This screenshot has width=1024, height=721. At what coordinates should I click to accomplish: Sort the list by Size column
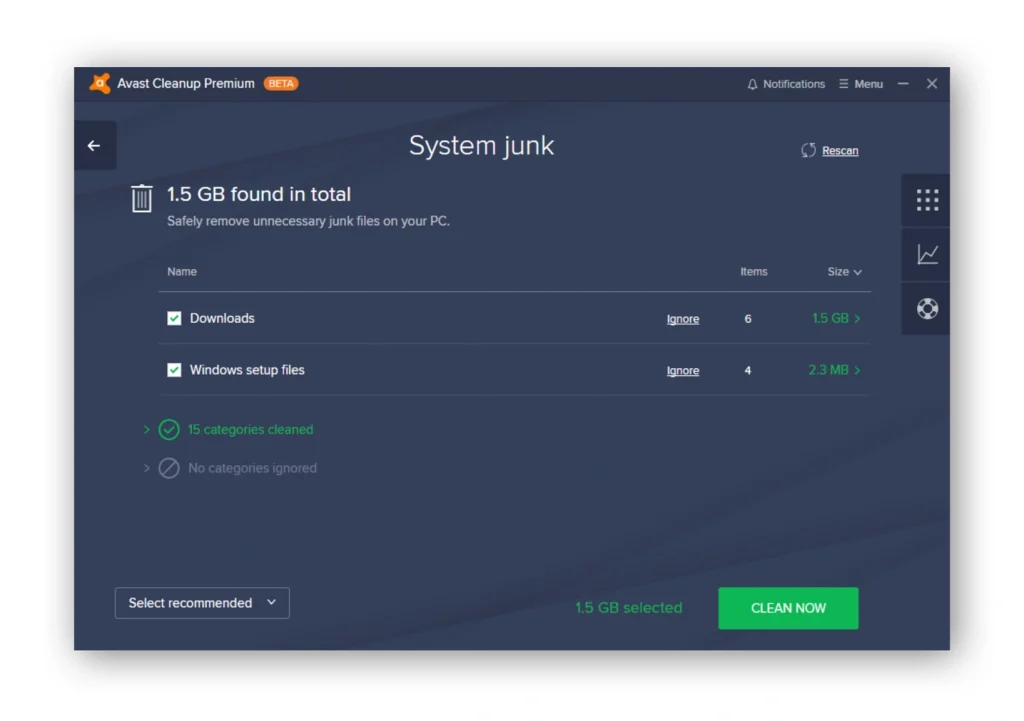pos(843,272)
